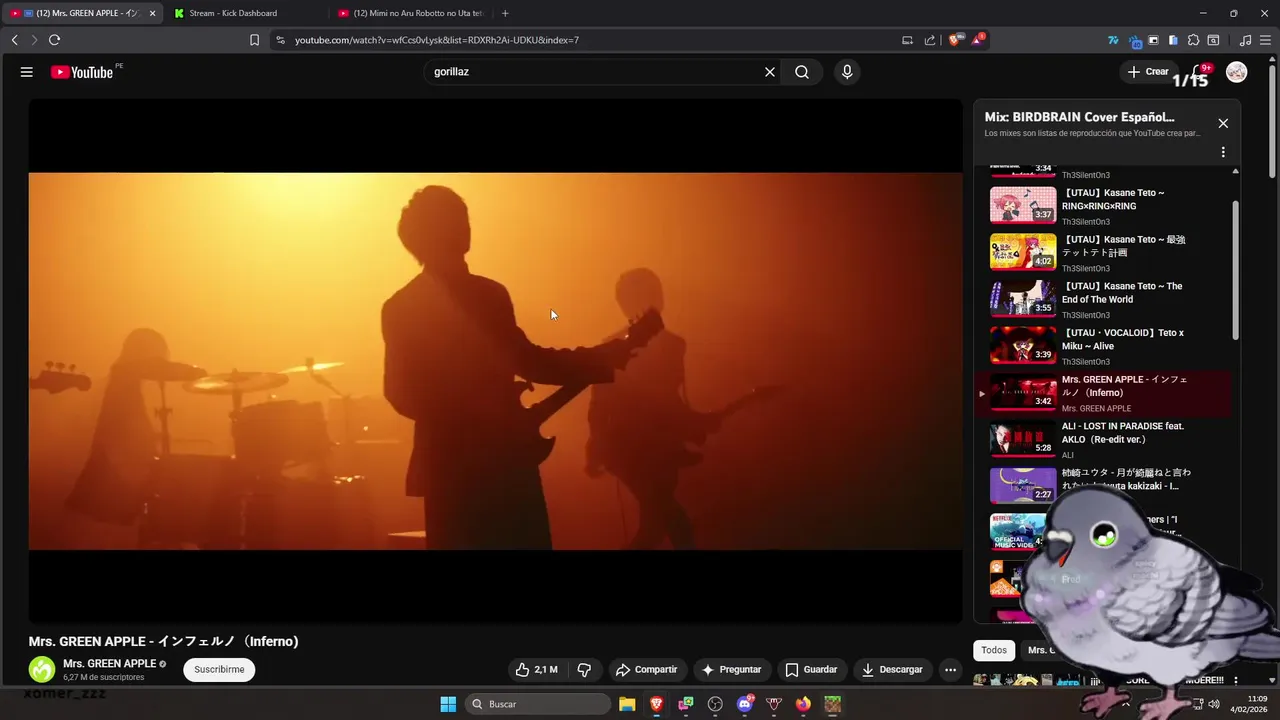Click the playlist panel scrollbar
This screenshot has width=1280, height=720.
(1235, 270)
